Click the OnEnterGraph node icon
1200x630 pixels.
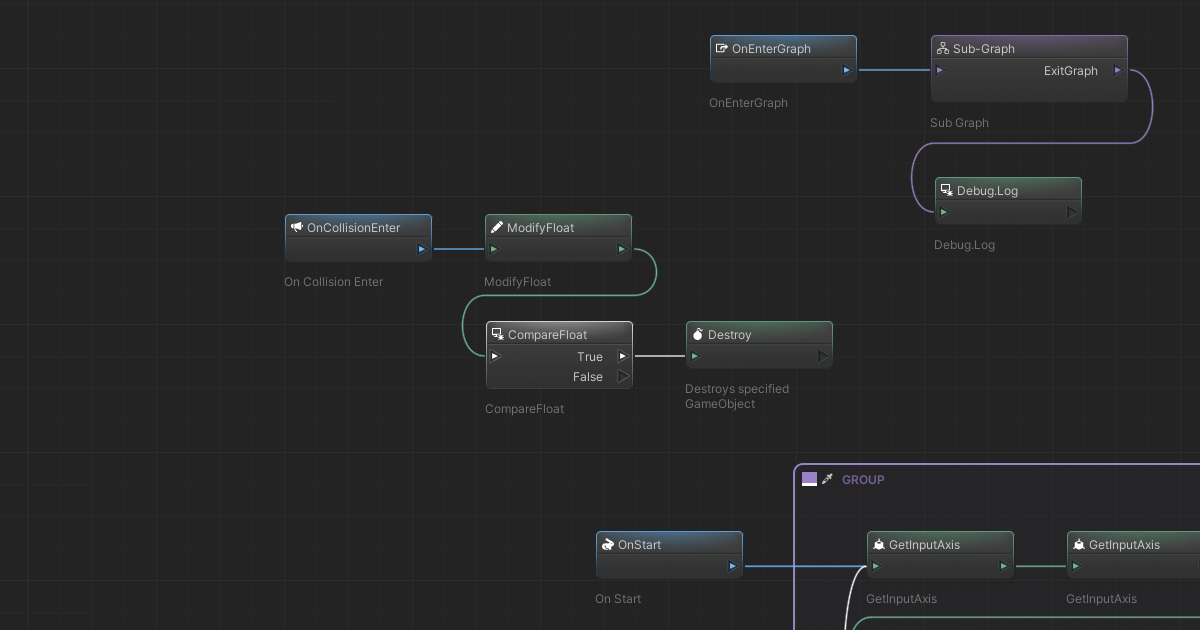click(x=721, y=49)
